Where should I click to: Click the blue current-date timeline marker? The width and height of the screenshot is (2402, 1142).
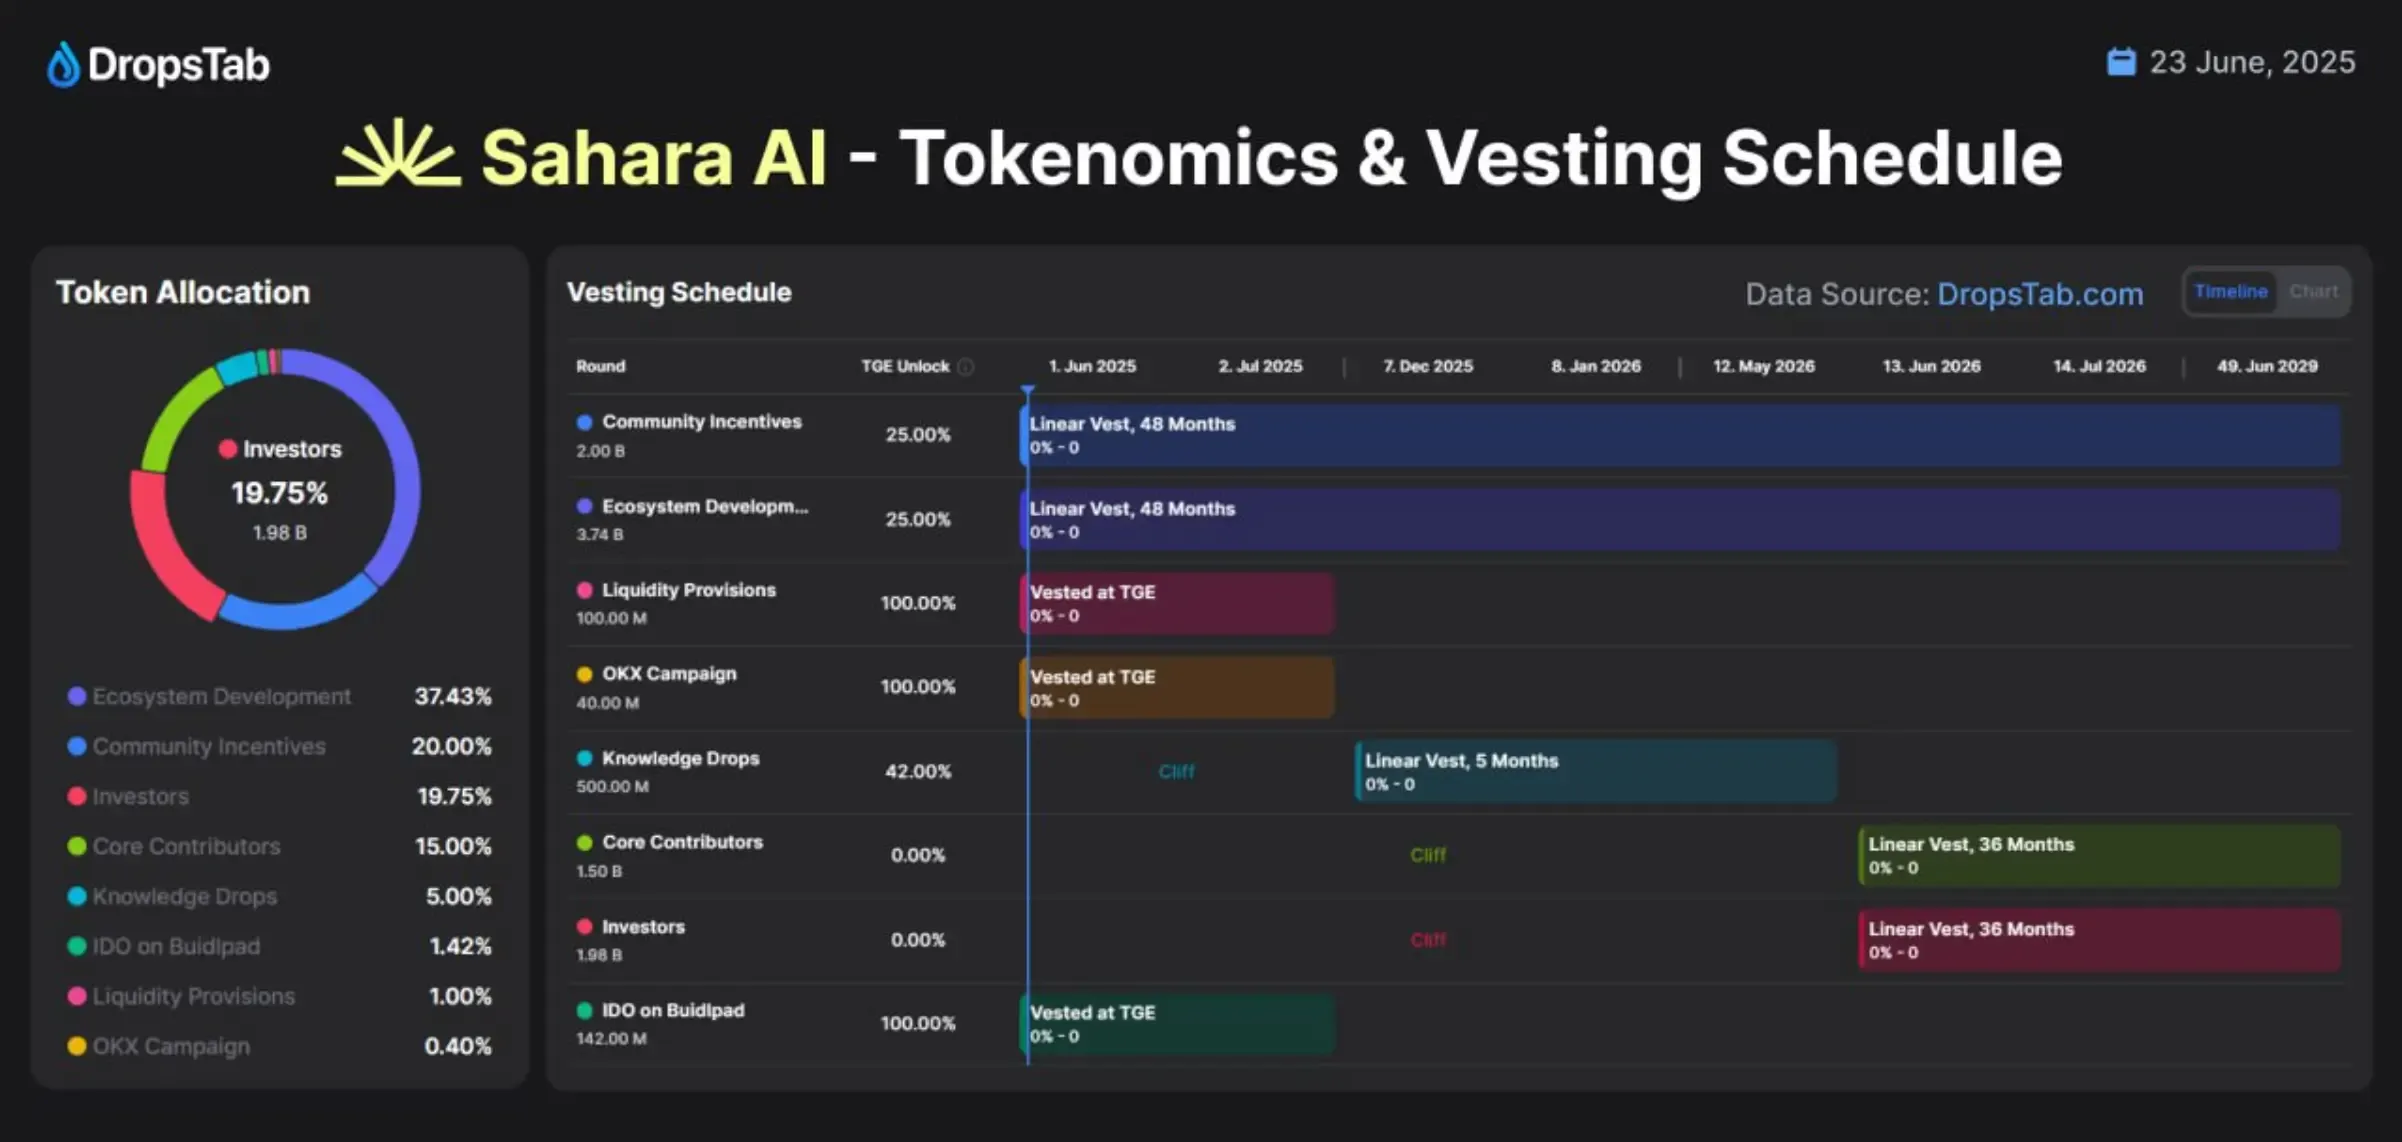pos(1028,390)
